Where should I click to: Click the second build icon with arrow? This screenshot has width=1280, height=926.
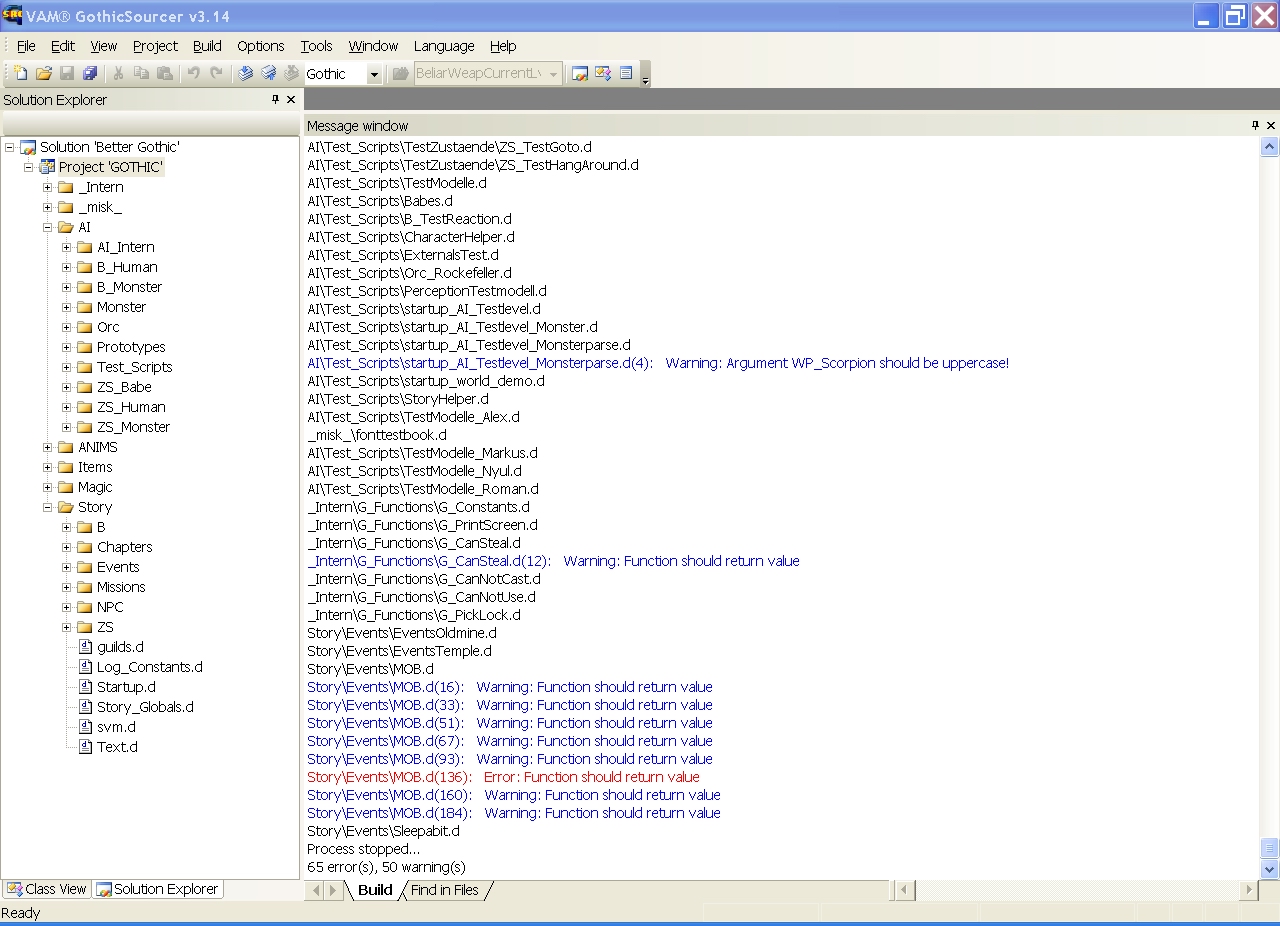coord(269,74)
